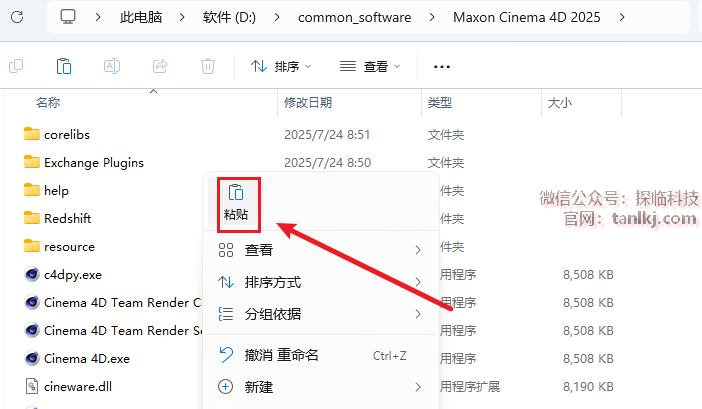Select the corelibs folder icon
Image resolution: width=702 pixels, height=409 pixels.
(x=32, y=134)
